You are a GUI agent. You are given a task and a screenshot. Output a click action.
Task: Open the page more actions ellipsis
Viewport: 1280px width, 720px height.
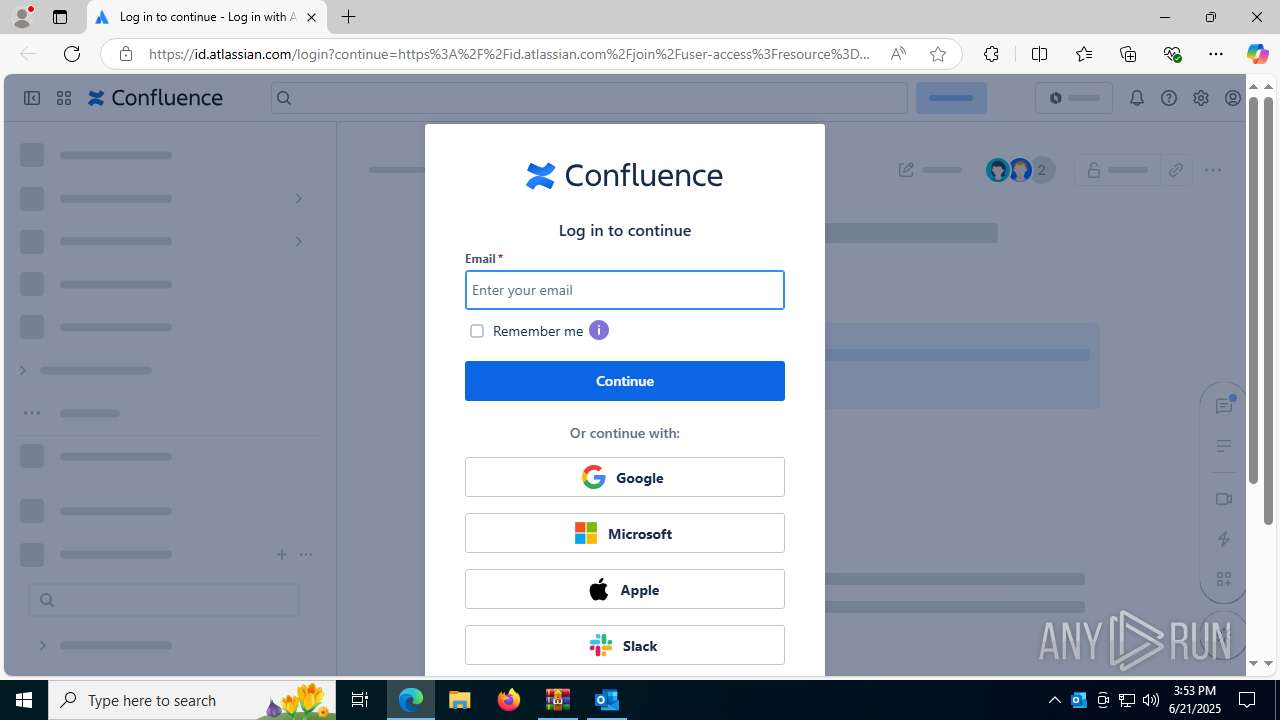pos(1212,170)
